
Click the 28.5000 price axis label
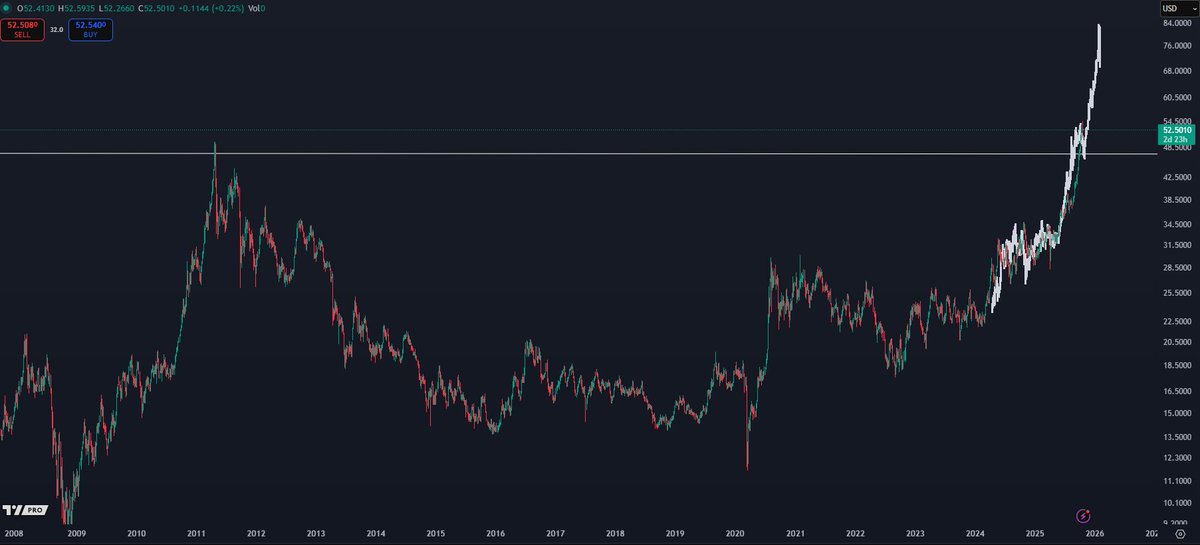[x=1176, y=268]
